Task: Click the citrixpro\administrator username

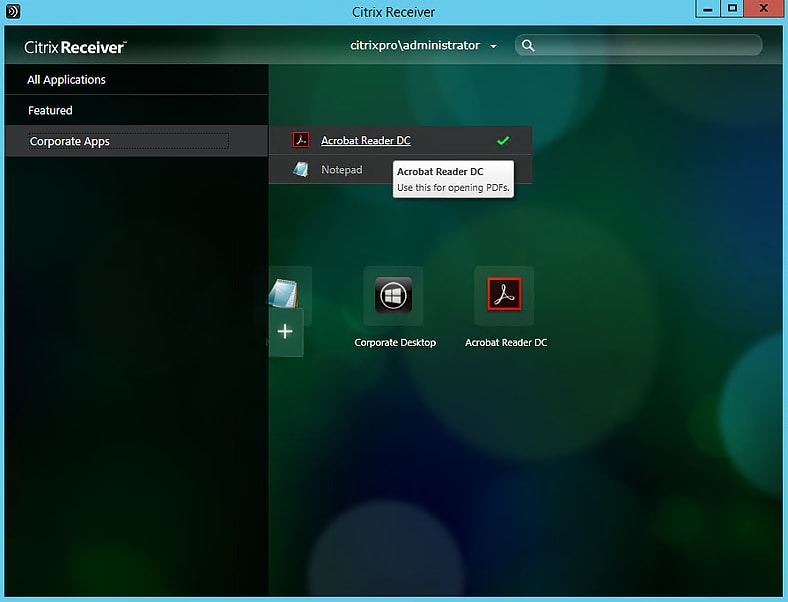Action: pos(415,45)
